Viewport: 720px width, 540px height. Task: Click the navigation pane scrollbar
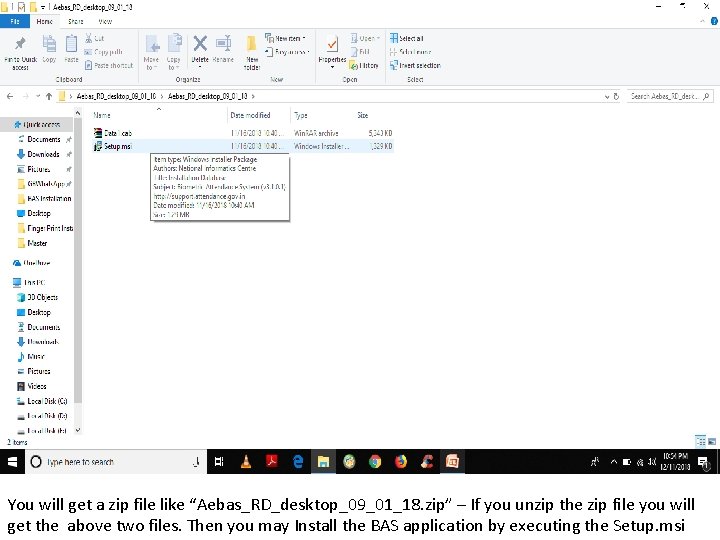(x=78, y=260)
